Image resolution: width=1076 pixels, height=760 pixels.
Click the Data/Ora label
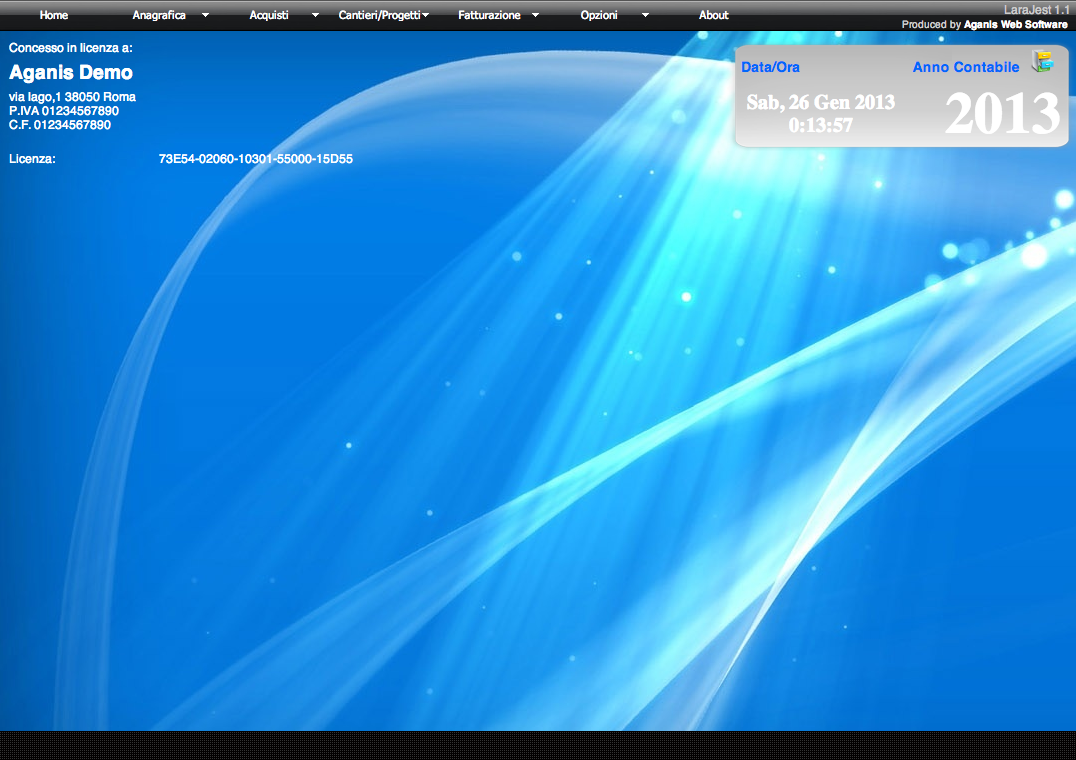tap(770, 67)
